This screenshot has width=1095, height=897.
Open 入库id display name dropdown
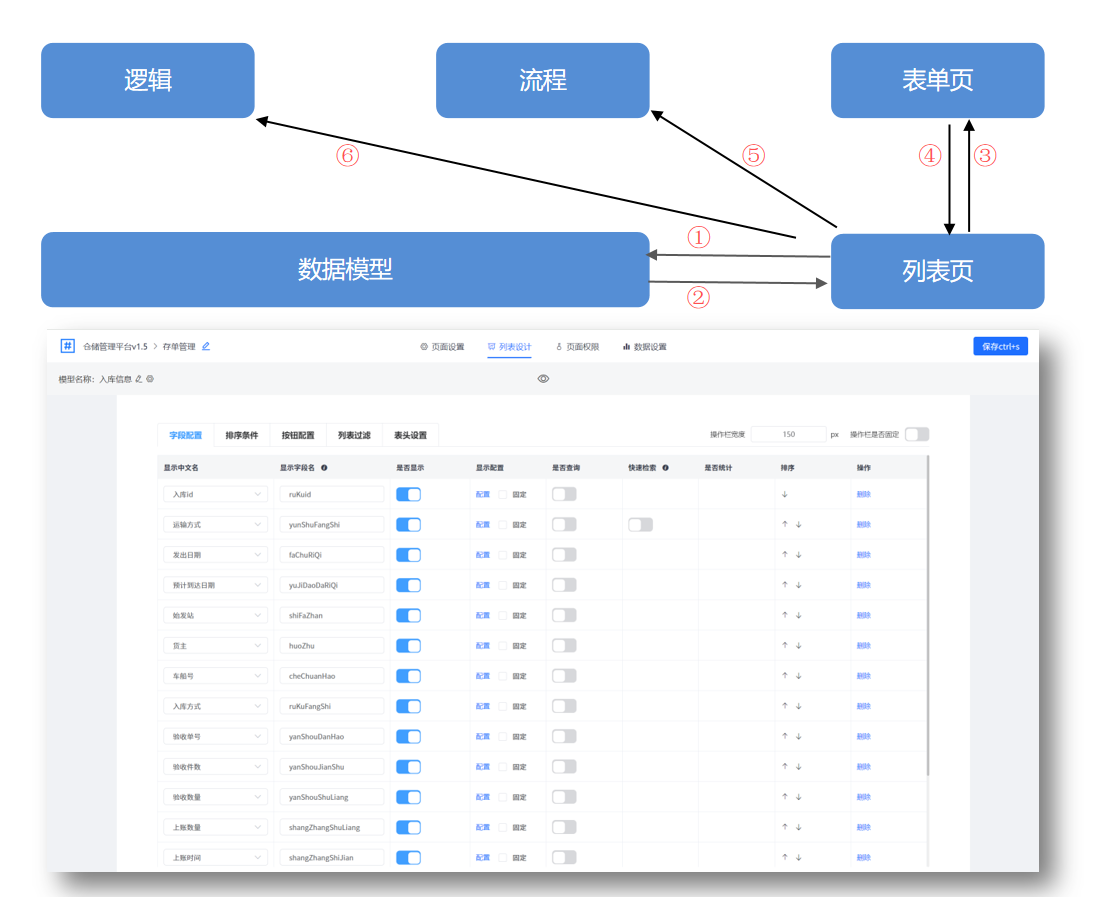point(215,494)
